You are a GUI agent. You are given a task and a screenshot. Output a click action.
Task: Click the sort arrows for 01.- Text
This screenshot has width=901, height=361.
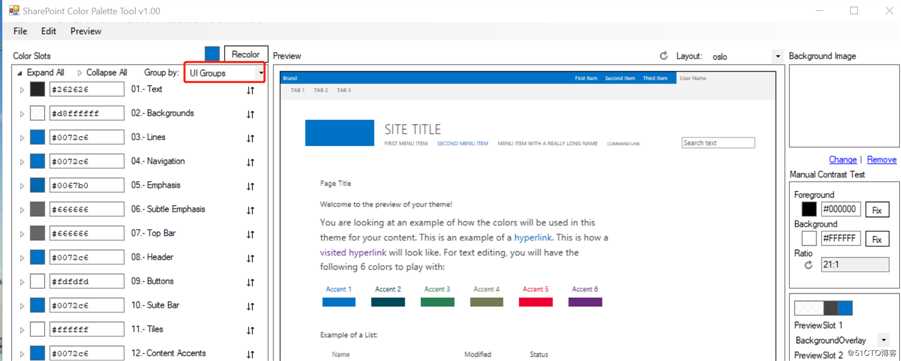pos(250,90)
